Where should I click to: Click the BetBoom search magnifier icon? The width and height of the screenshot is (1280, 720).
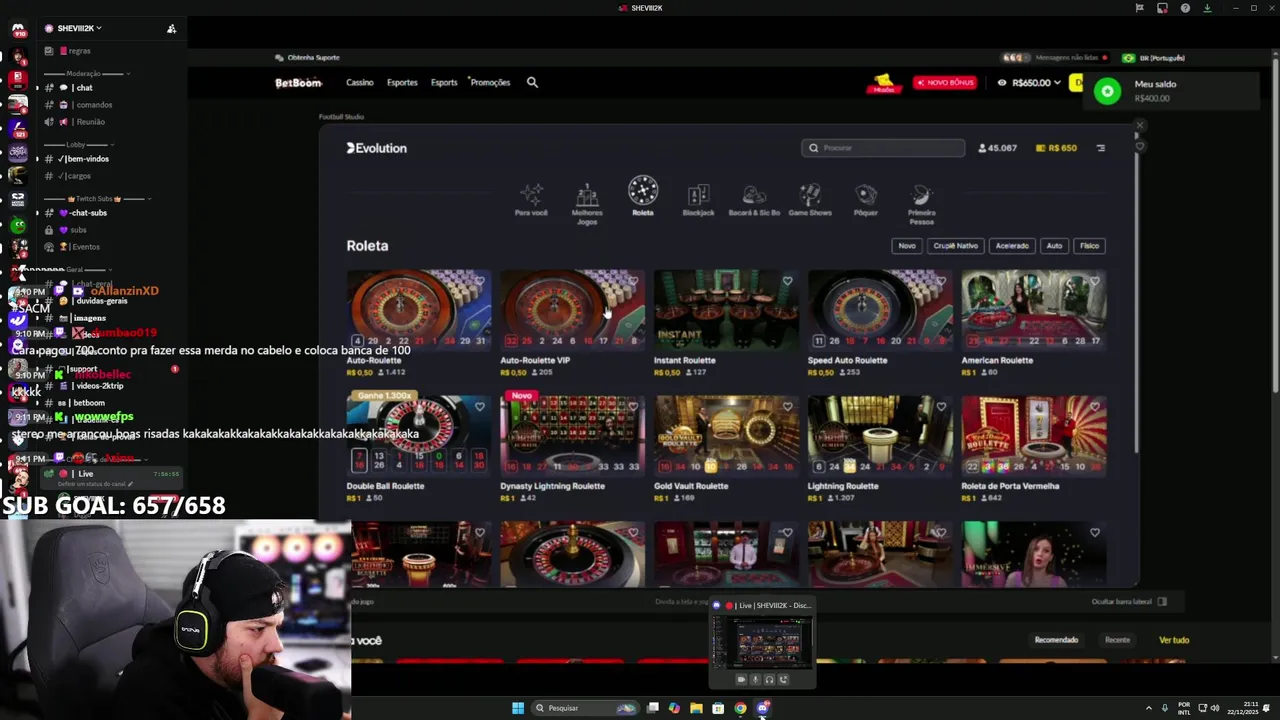(x=532, y=82)
